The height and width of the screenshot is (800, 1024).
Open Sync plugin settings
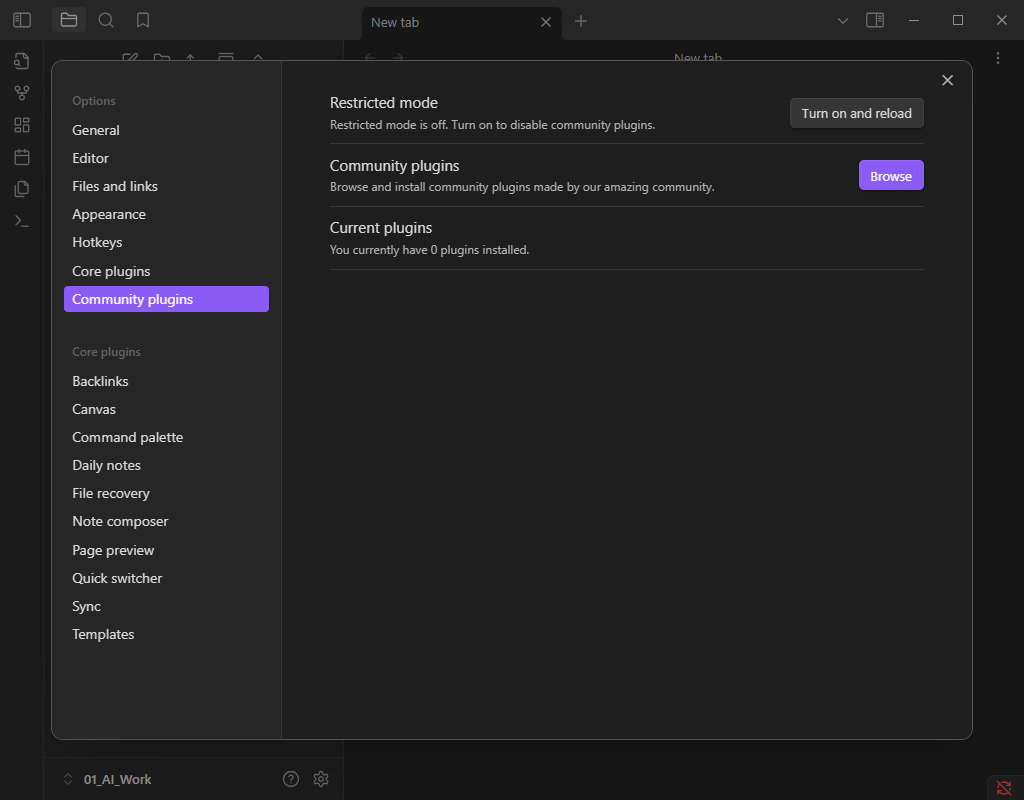click(x=166, y=607)
